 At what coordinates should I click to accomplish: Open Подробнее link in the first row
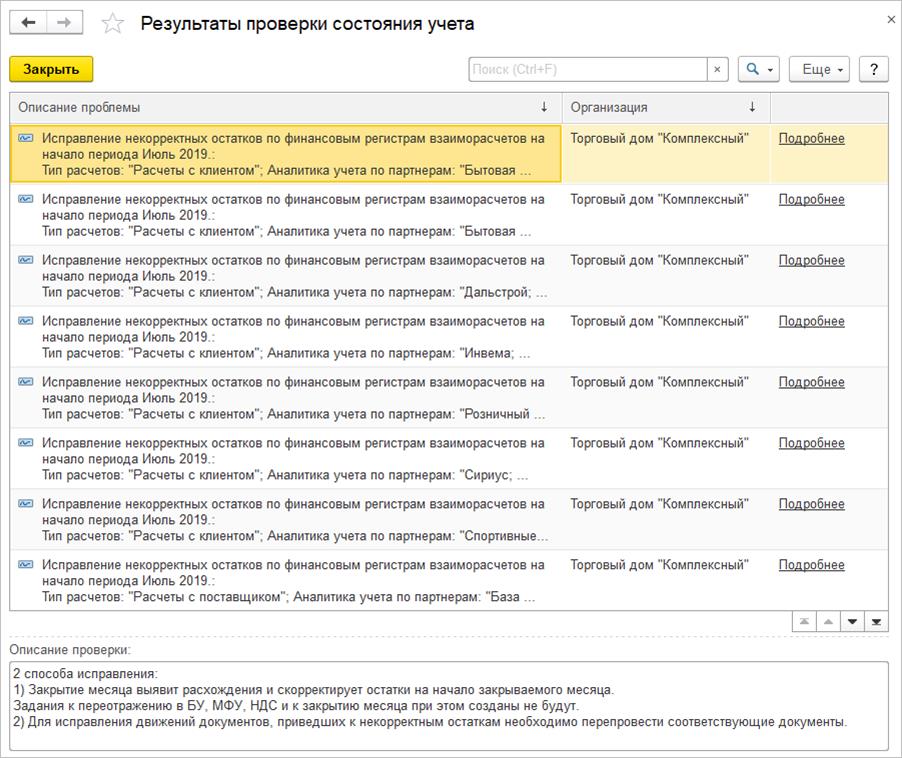click(x=811, y=139)
